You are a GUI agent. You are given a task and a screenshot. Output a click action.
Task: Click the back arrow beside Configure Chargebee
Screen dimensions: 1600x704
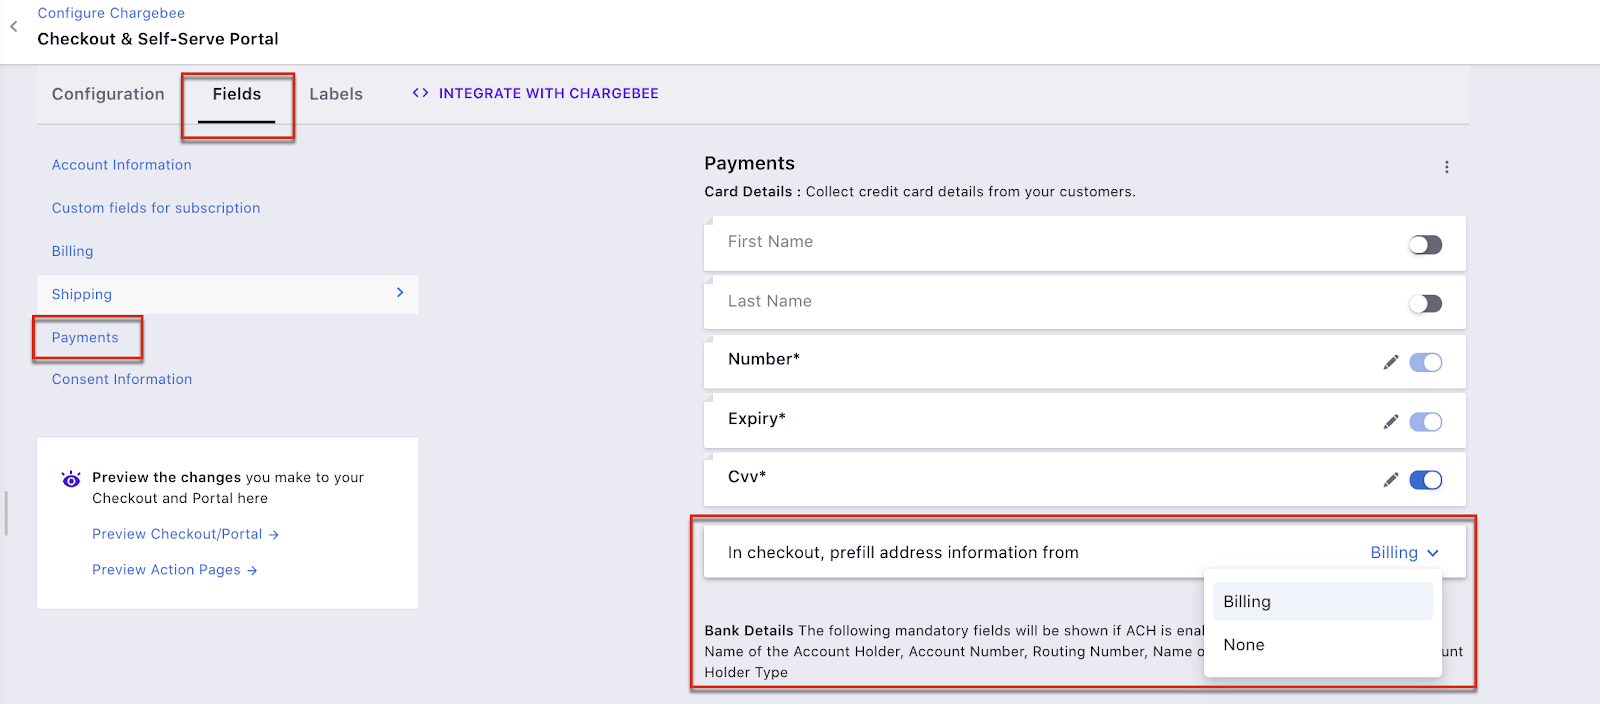(14, 27)
